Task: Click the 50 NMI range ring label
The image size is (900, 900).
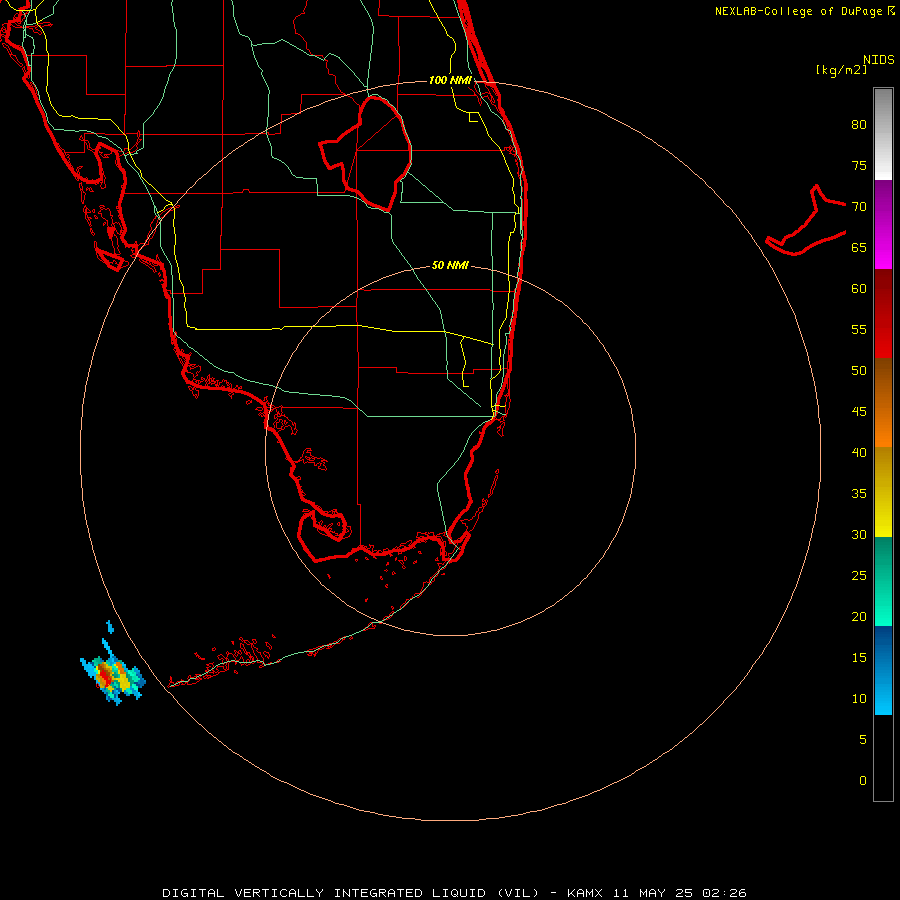Action: click(450, 265)
